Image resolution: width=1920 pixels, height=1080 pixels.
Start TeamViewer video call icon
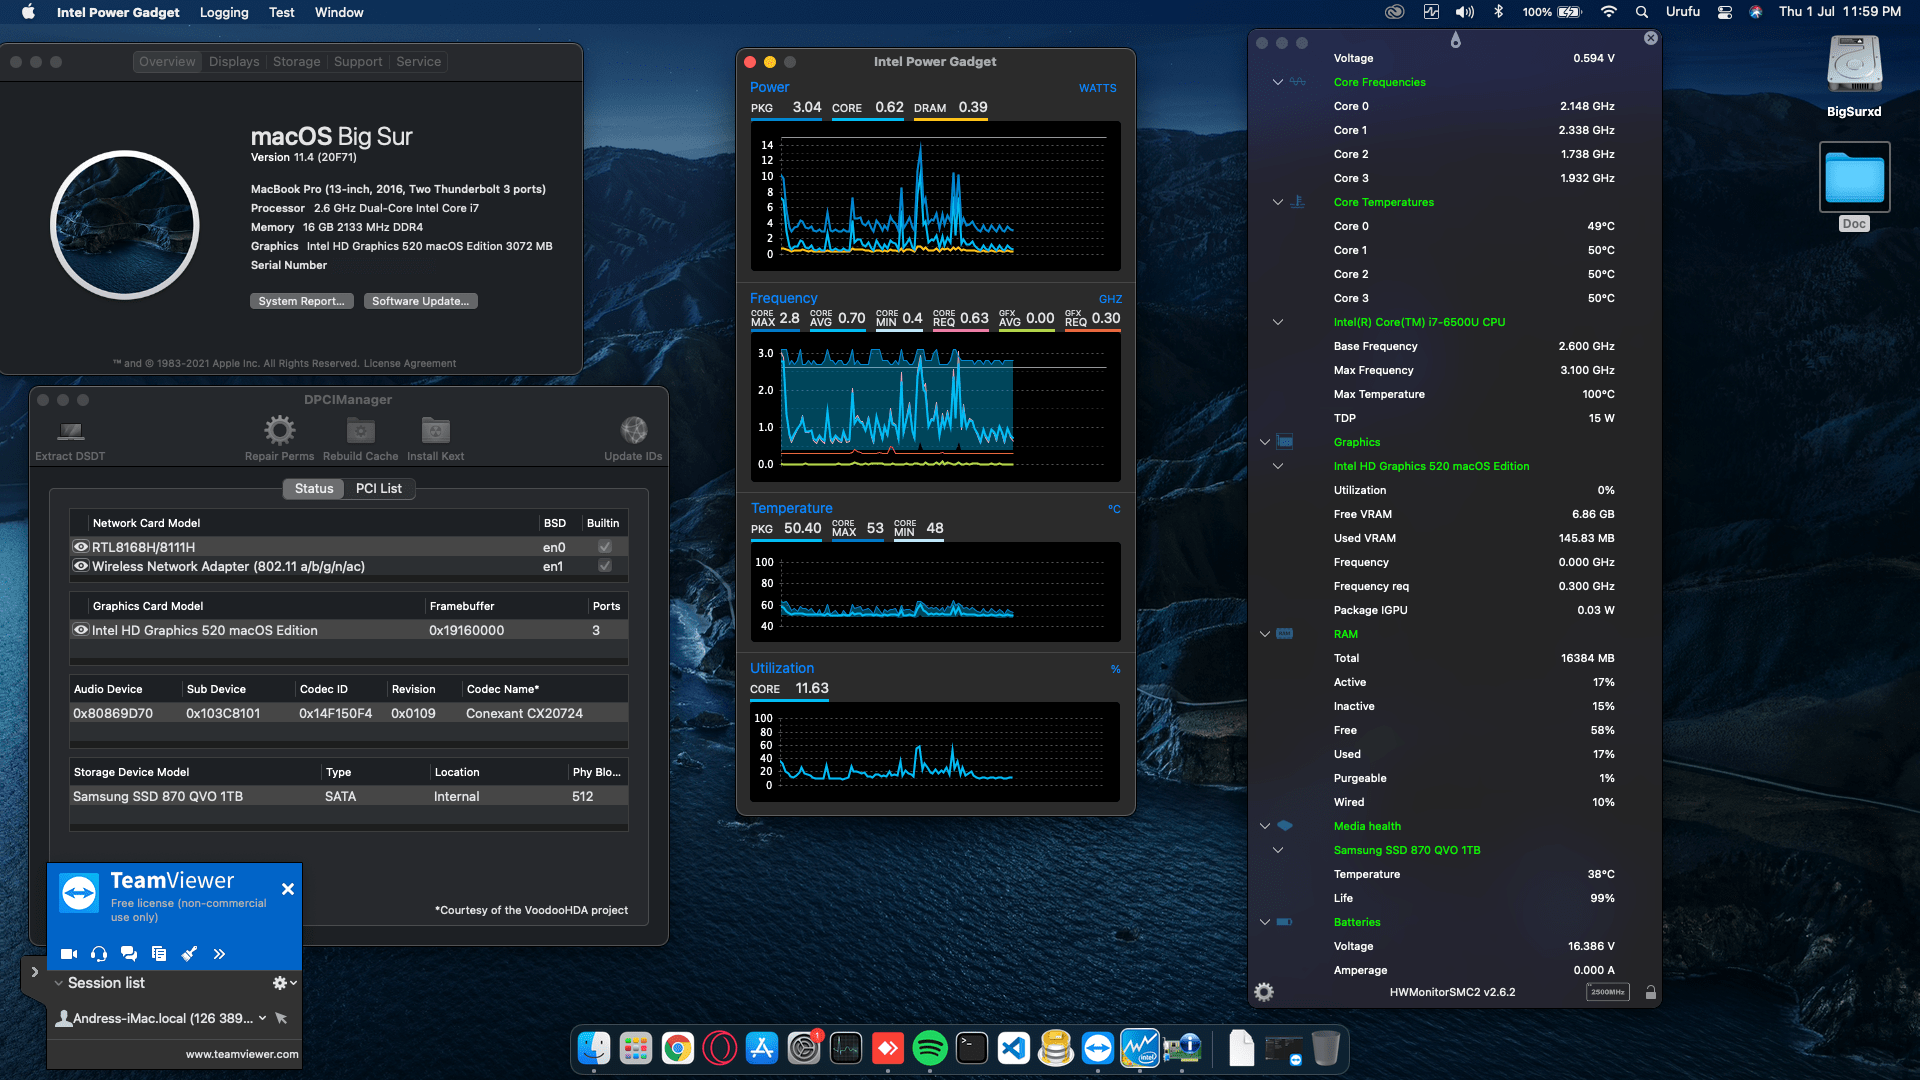69,954
